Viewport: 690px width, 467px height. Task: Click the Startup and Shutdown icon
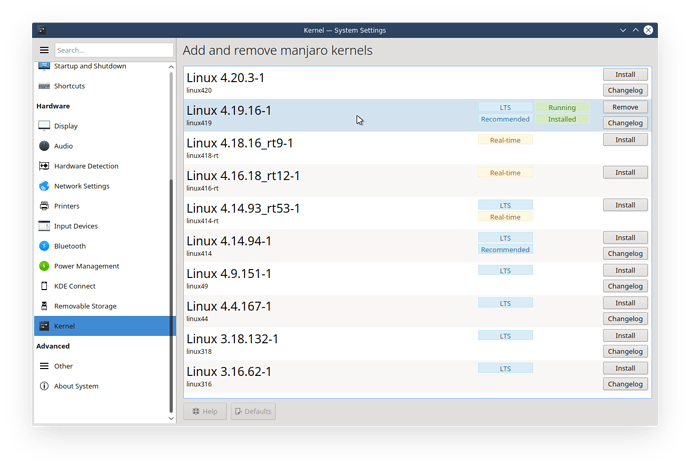click(44, 66)
